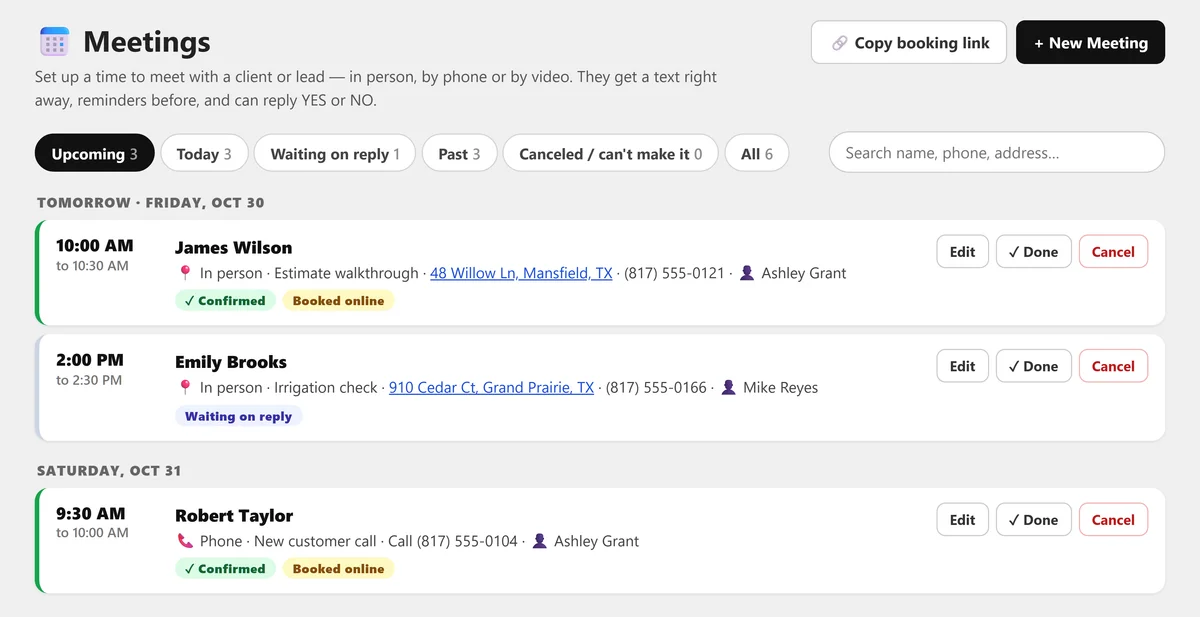
Task: Show Past meetings tab
Action: pyautogui.click(x=459, y=153)
